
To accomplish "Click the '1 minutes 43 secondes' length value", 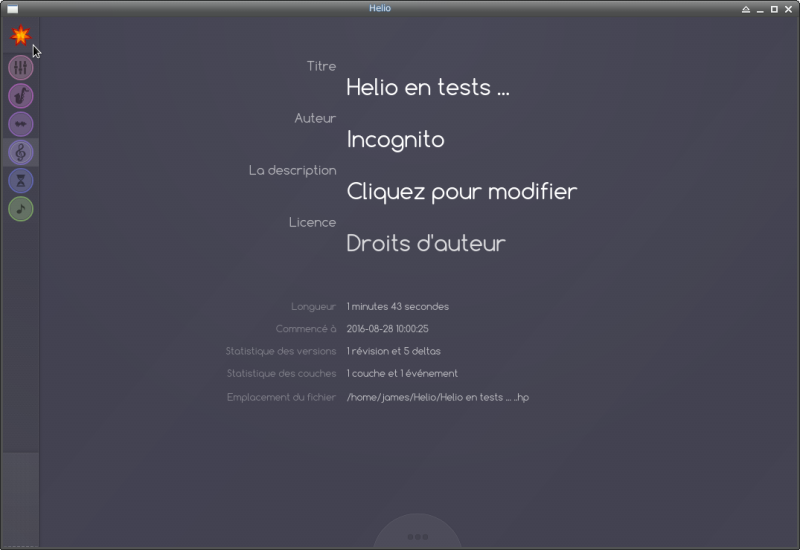I will 398,307.
